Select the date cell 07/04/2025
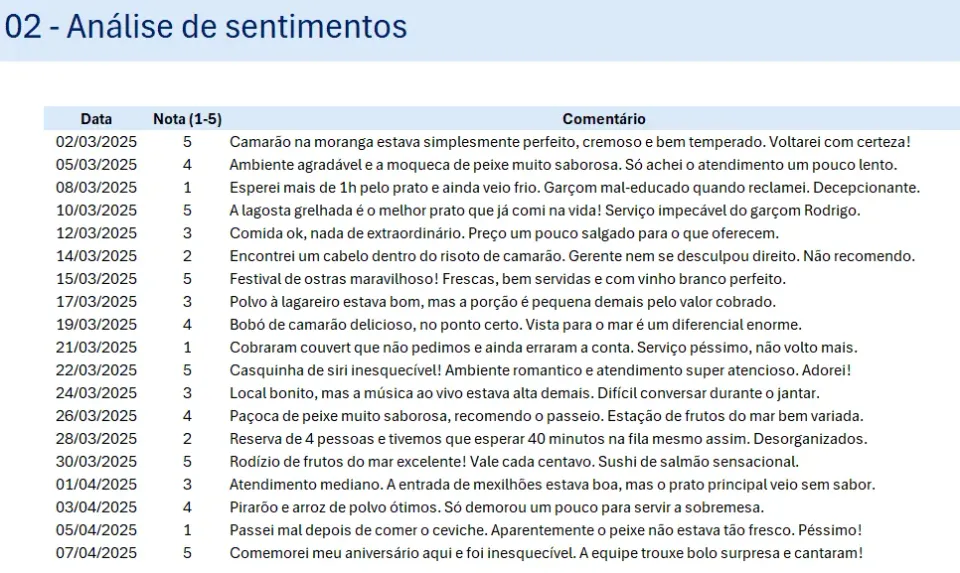This screenshot has width=960, height=573. tap(96, 553)
